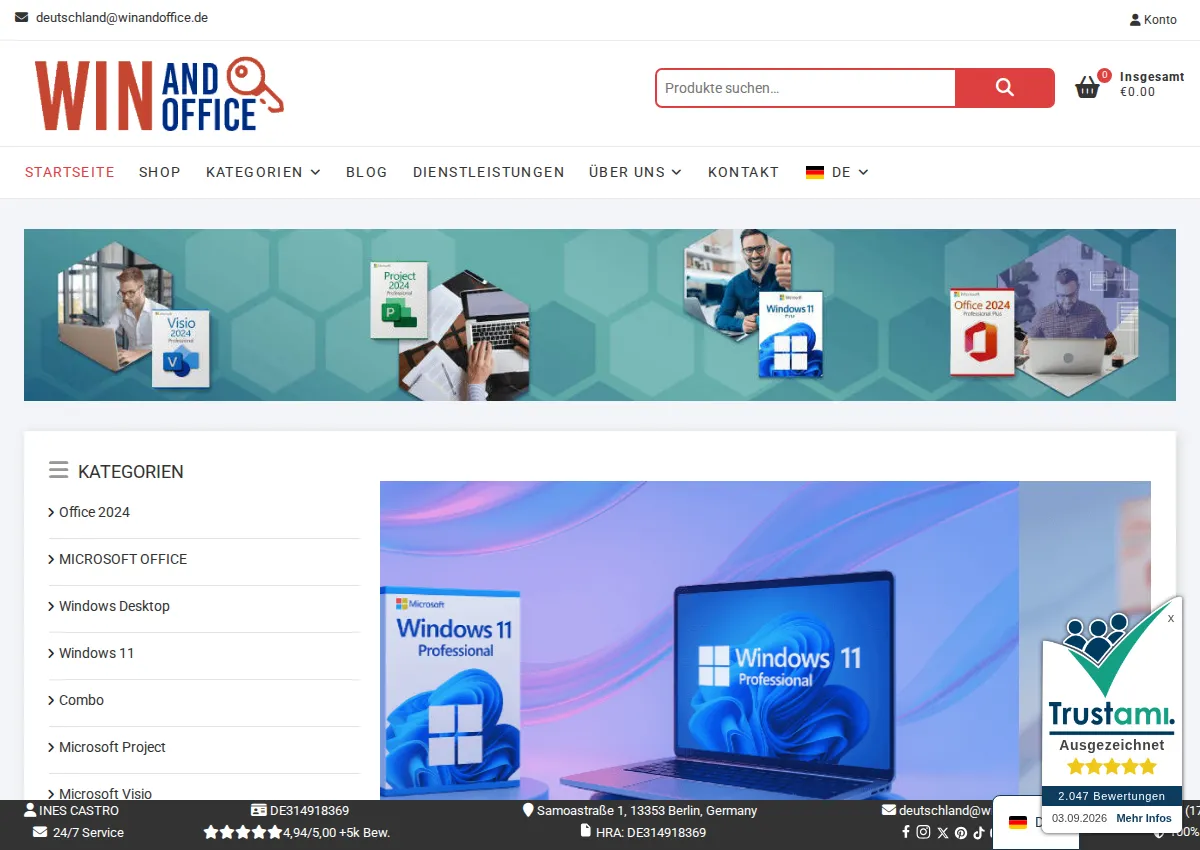Click deutschland@winandoffice.de email link
Screen dimensions: 1200x850
(122, 18)
